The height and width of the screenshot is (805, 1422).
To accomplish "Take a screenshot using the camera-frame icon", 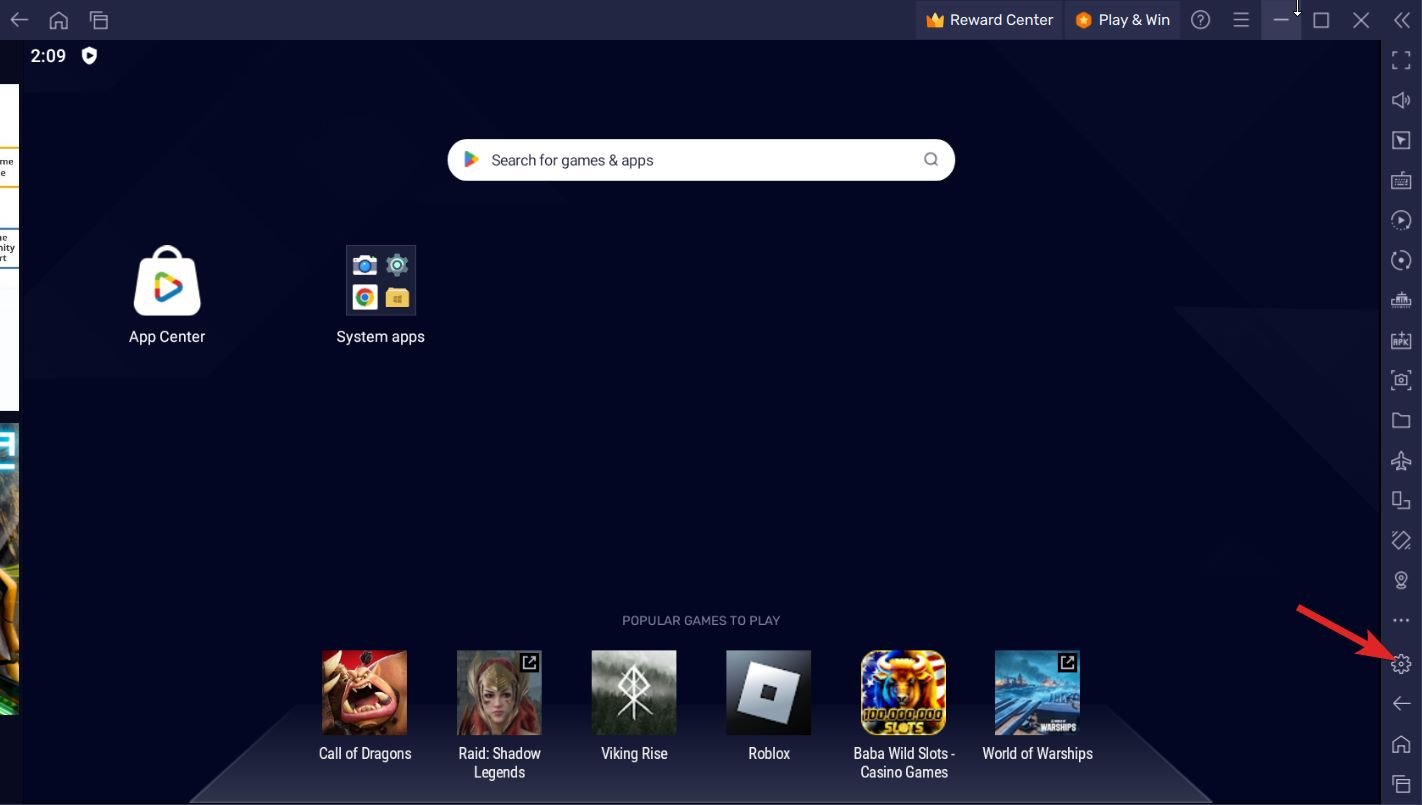I will (x=1401, y=380).
